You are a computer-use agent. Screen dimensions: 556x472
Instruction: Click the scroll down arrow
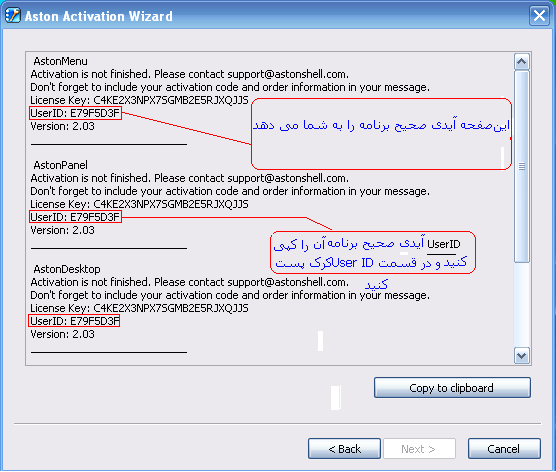tap(521, 355)
